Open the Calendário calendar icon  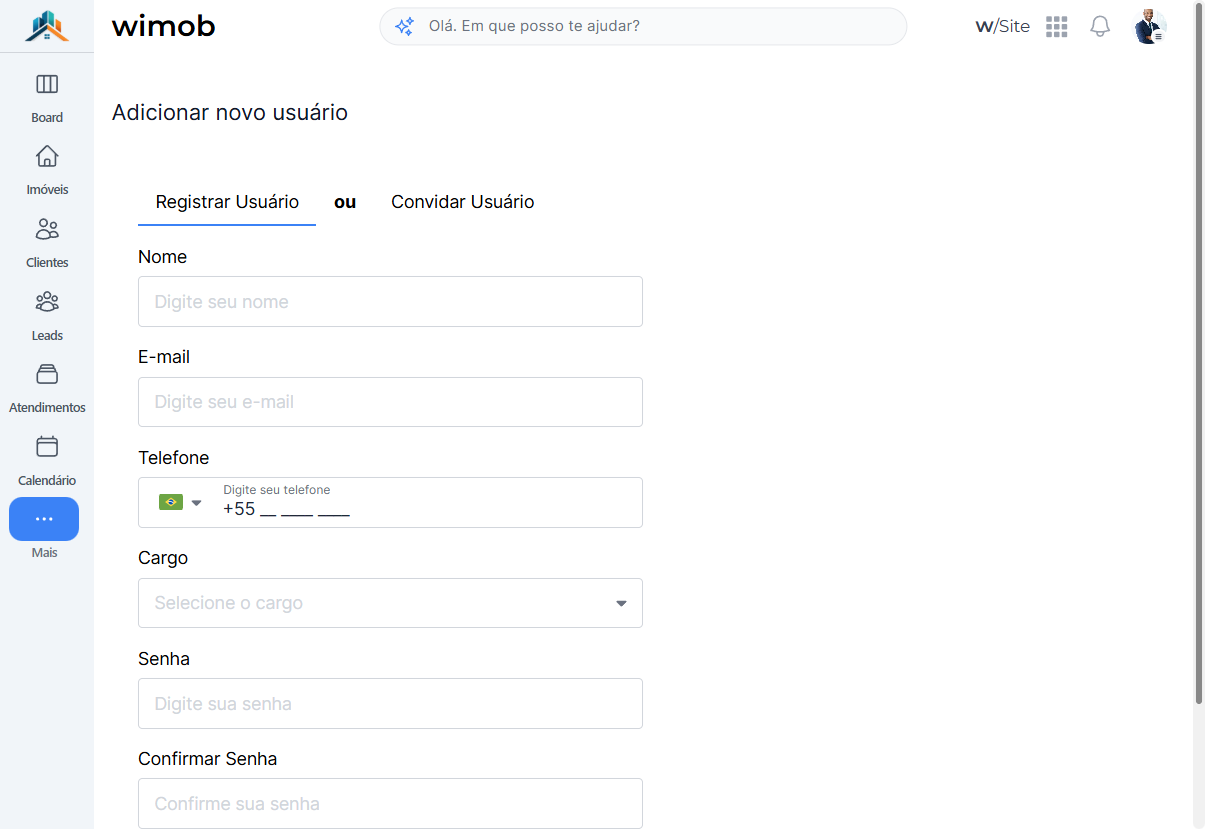(47, 447)
